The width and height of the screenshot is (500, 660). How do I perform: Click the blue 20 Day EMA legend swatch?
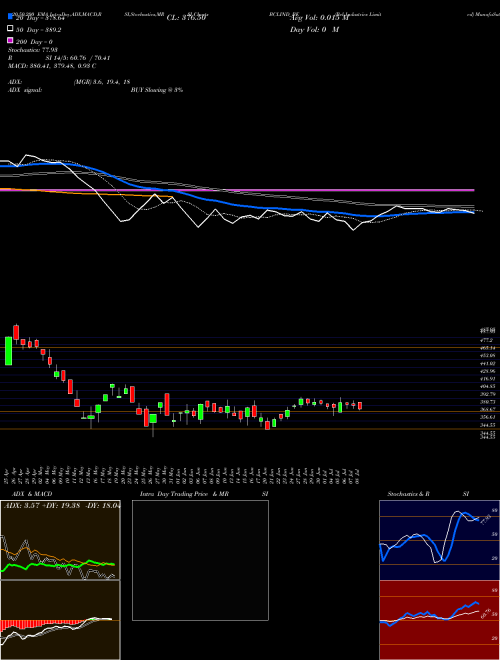pyautogui.click(x=10, y=18)
